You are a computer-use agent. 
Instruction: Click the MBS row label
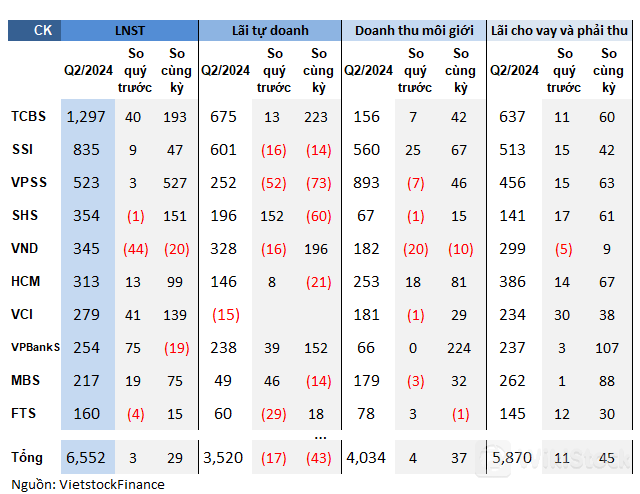(26, 381)
